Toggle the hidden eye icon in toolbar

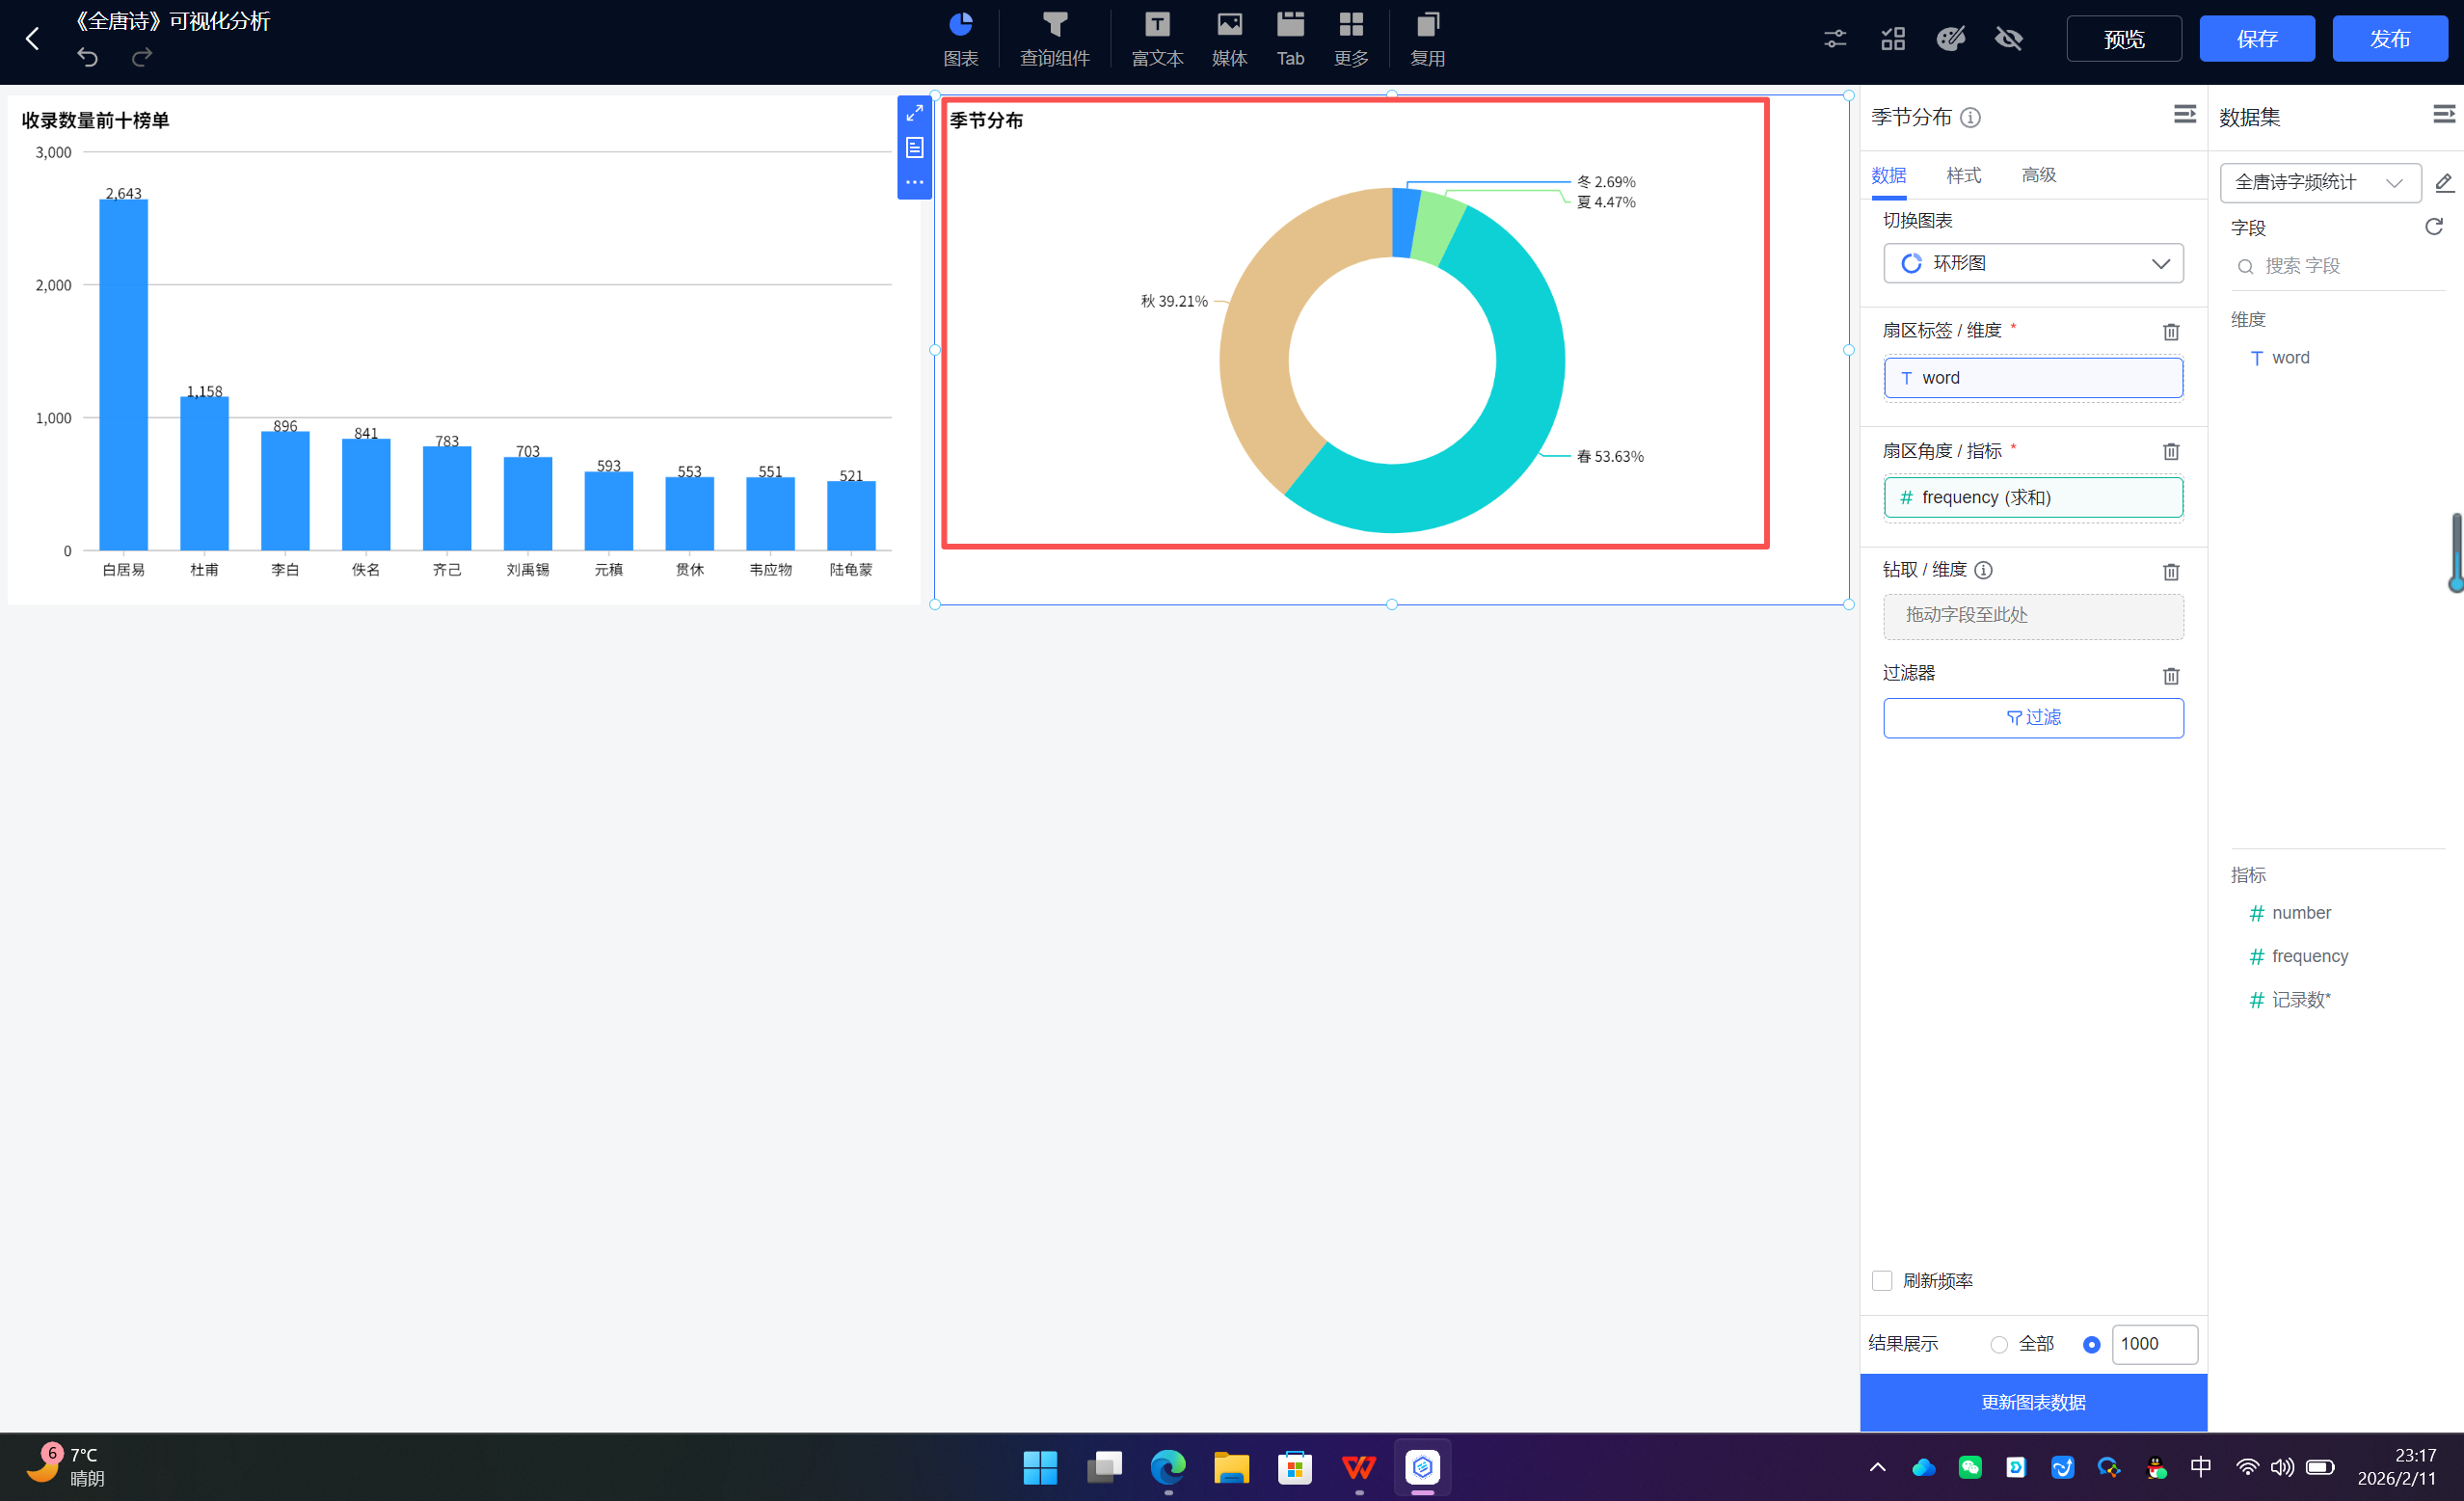pyautogui.click(x=2008, y=39)
